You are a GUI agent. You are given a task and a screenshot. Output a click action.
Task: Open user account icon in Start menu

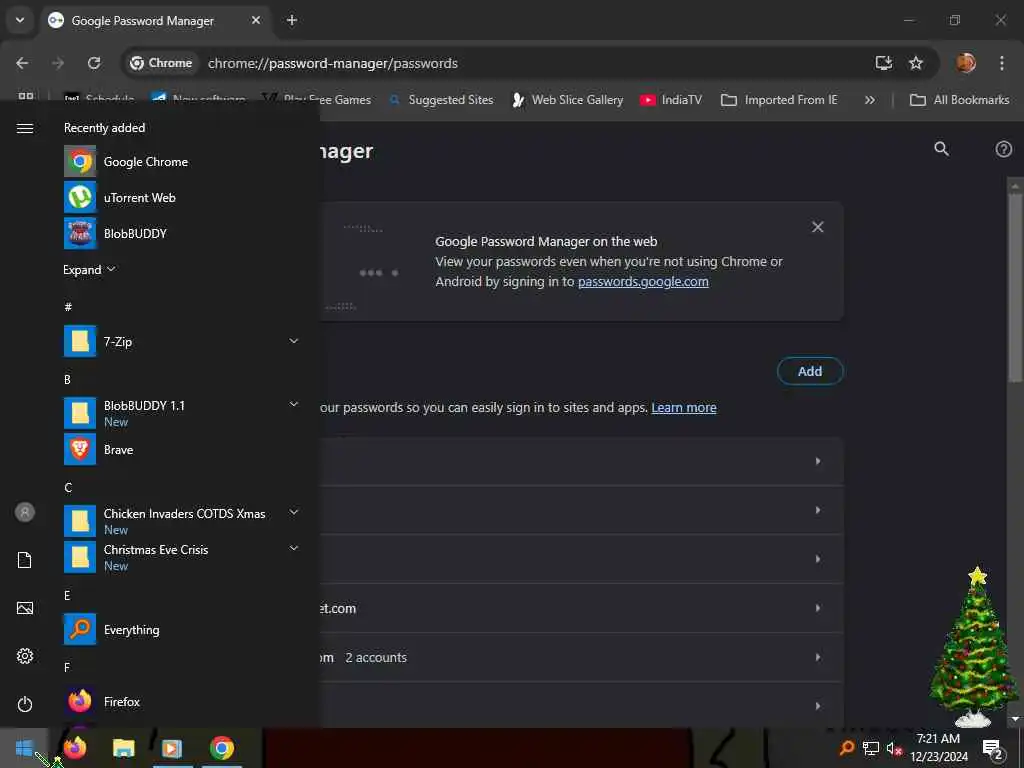[x=25, y=512]
